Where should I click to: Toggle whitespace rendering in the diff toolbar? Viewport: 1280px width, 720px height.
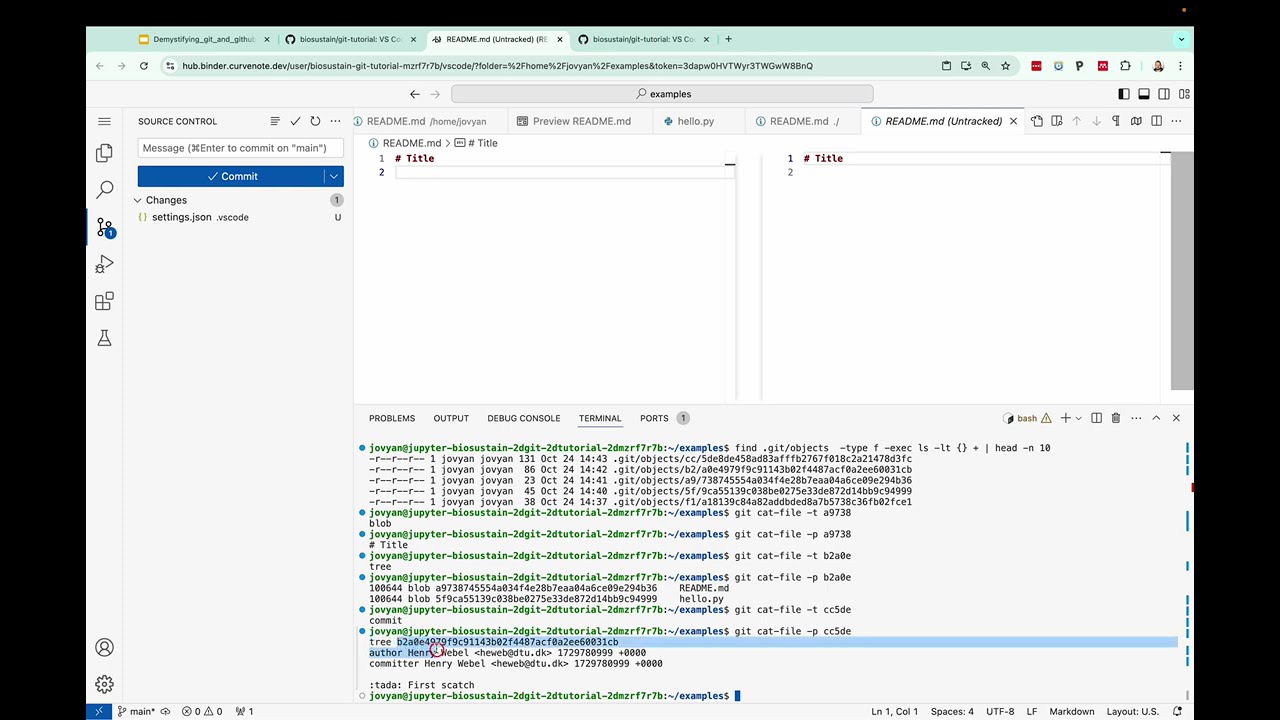tap(1116, 121)
